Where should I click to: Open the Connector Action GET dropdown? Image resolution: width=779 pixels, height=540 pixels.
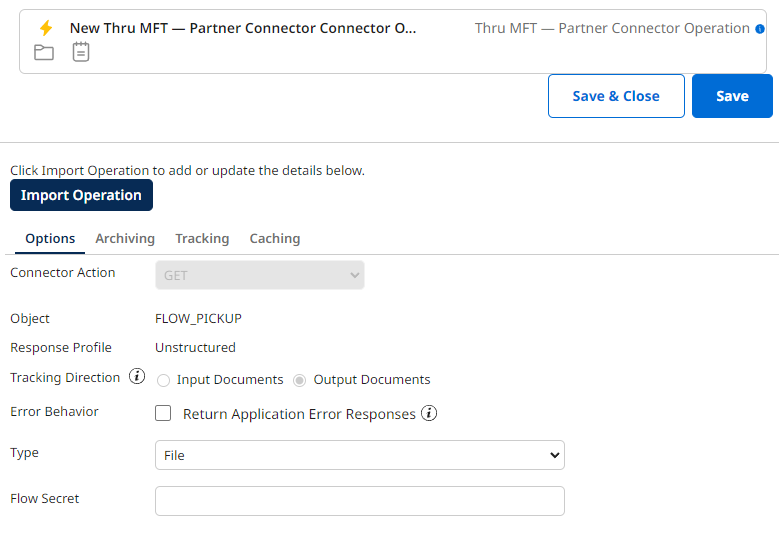tap(260, 275)
